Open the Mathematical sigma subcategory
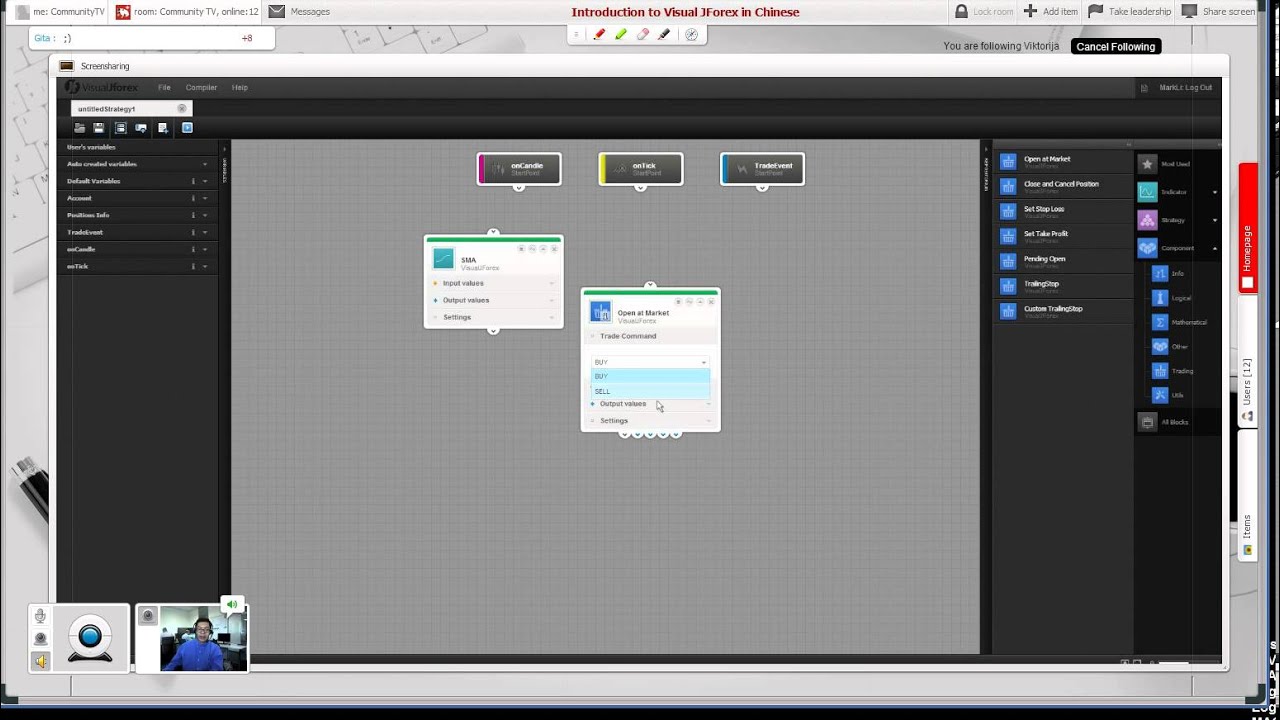 [x=1160, y=322]
